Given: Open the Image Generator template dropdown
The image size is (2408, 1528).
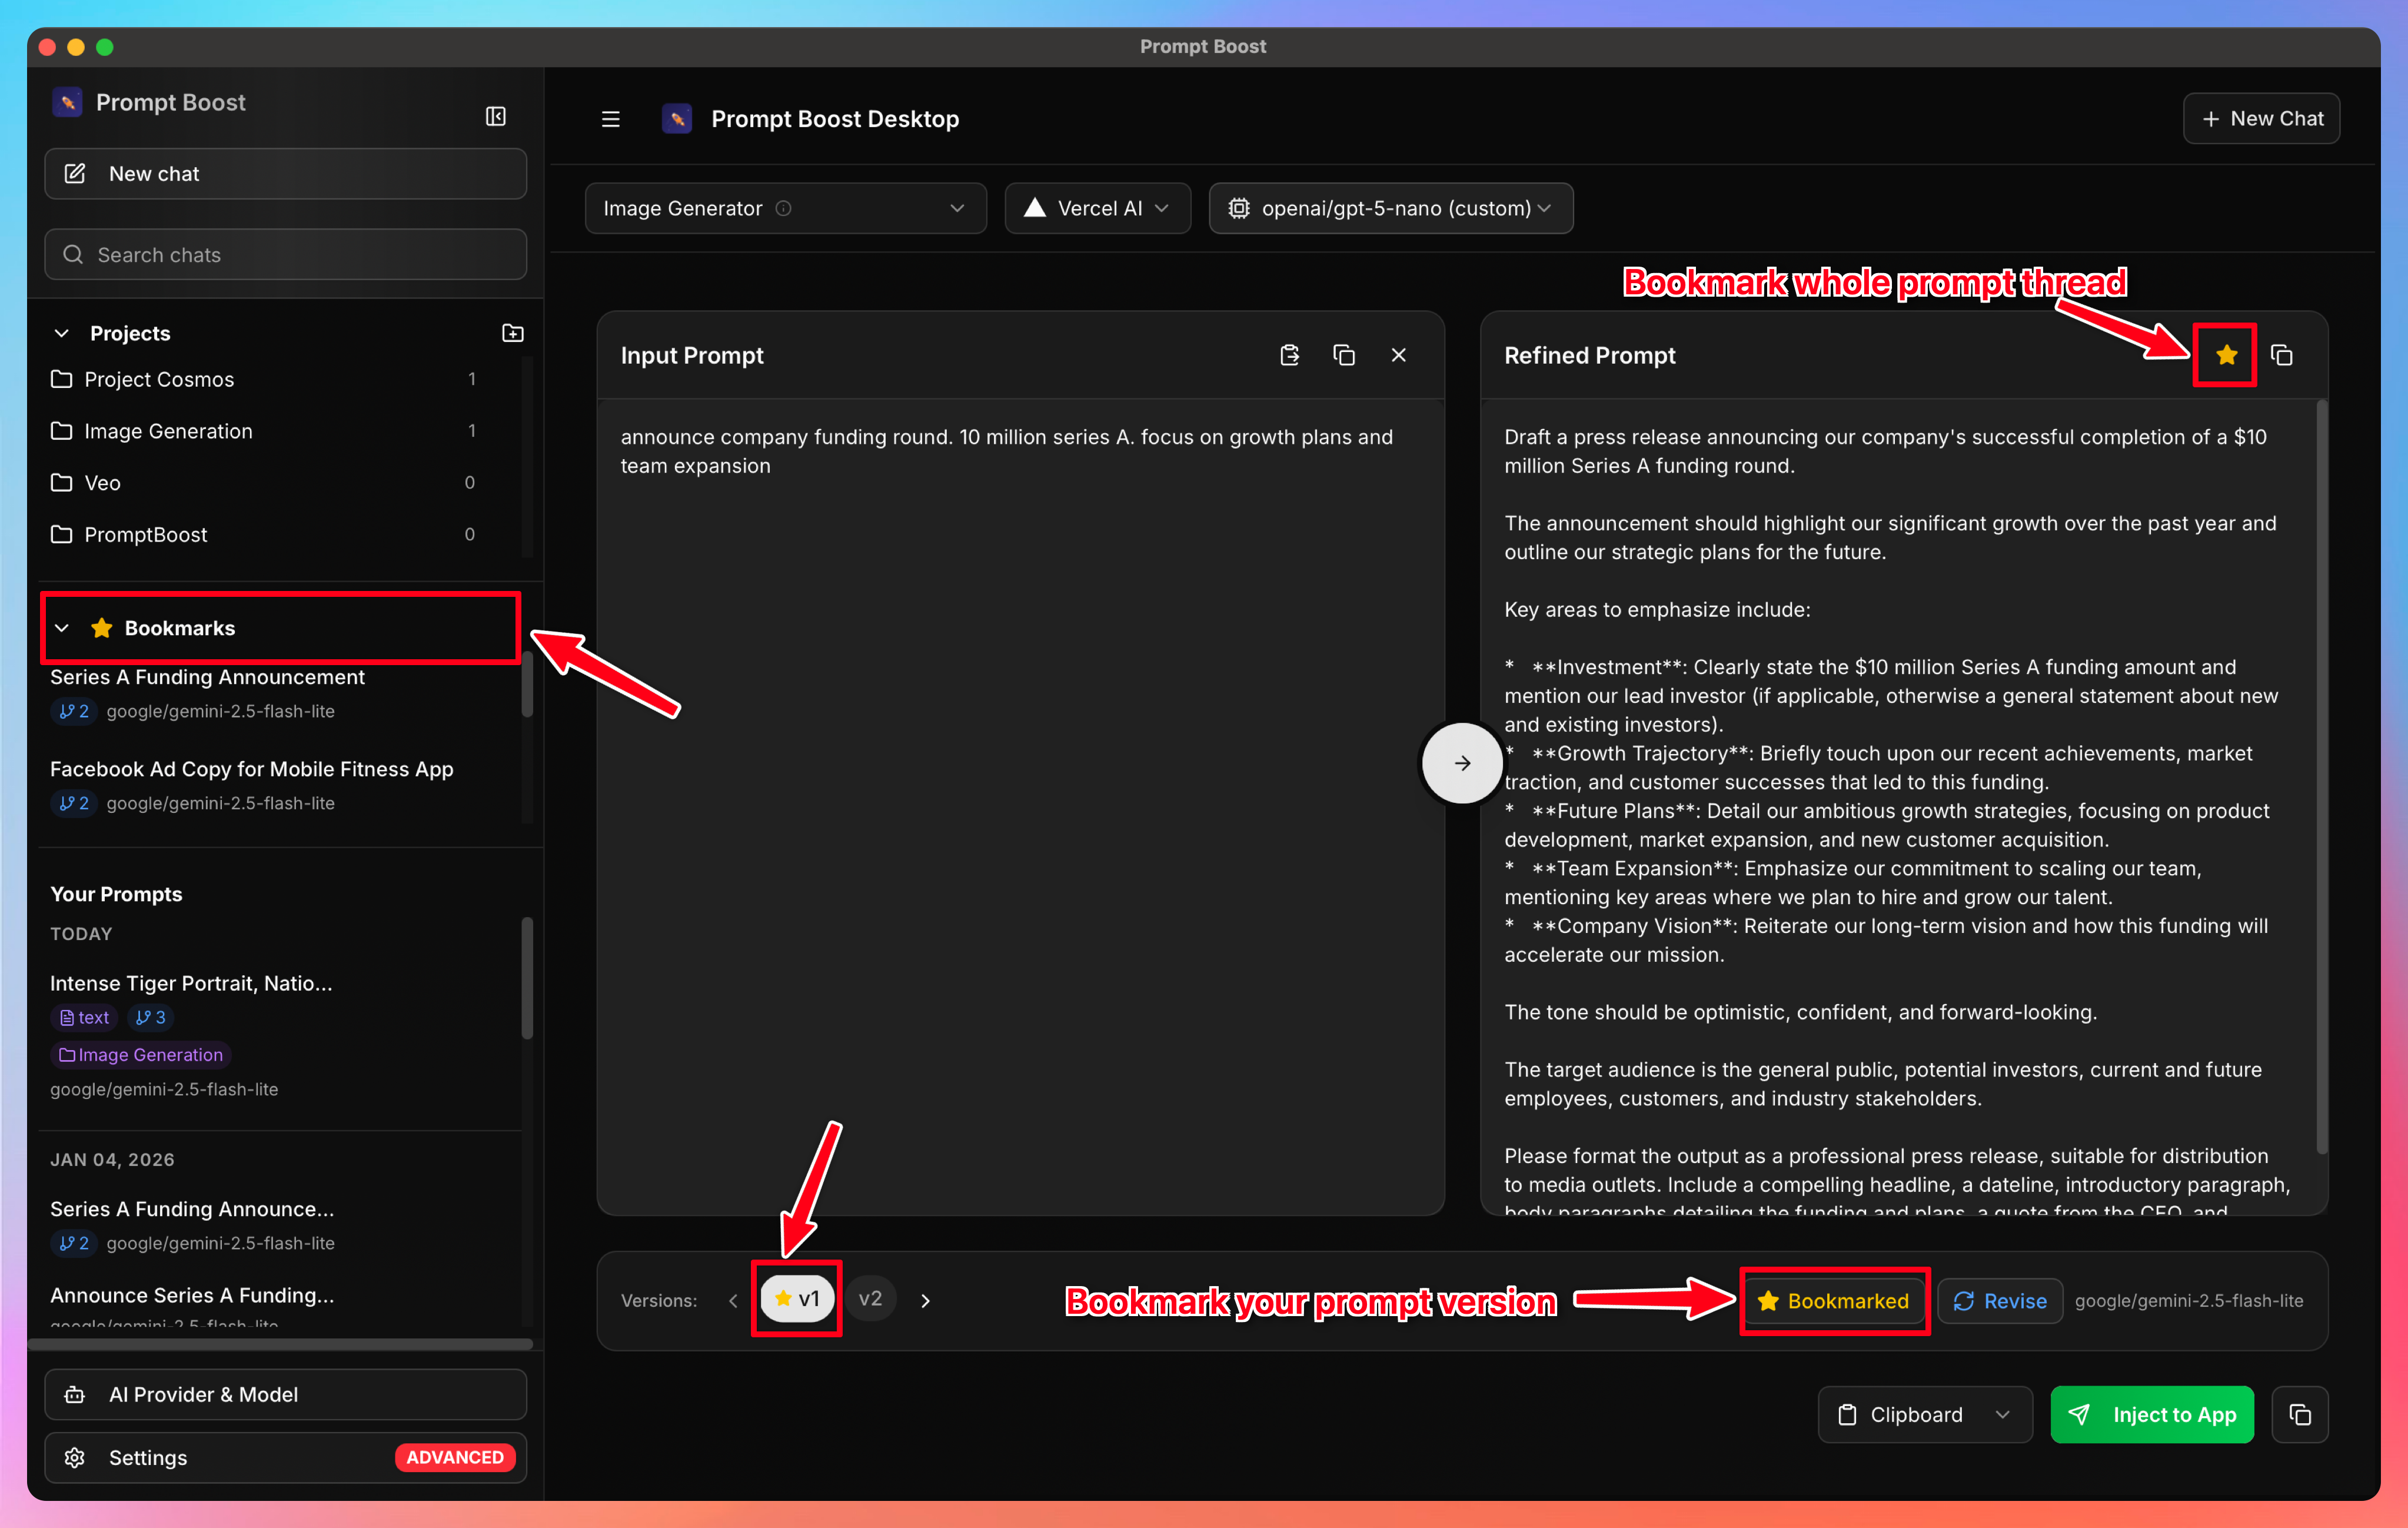Looking at the screenshot, I should tap(785, 208).
